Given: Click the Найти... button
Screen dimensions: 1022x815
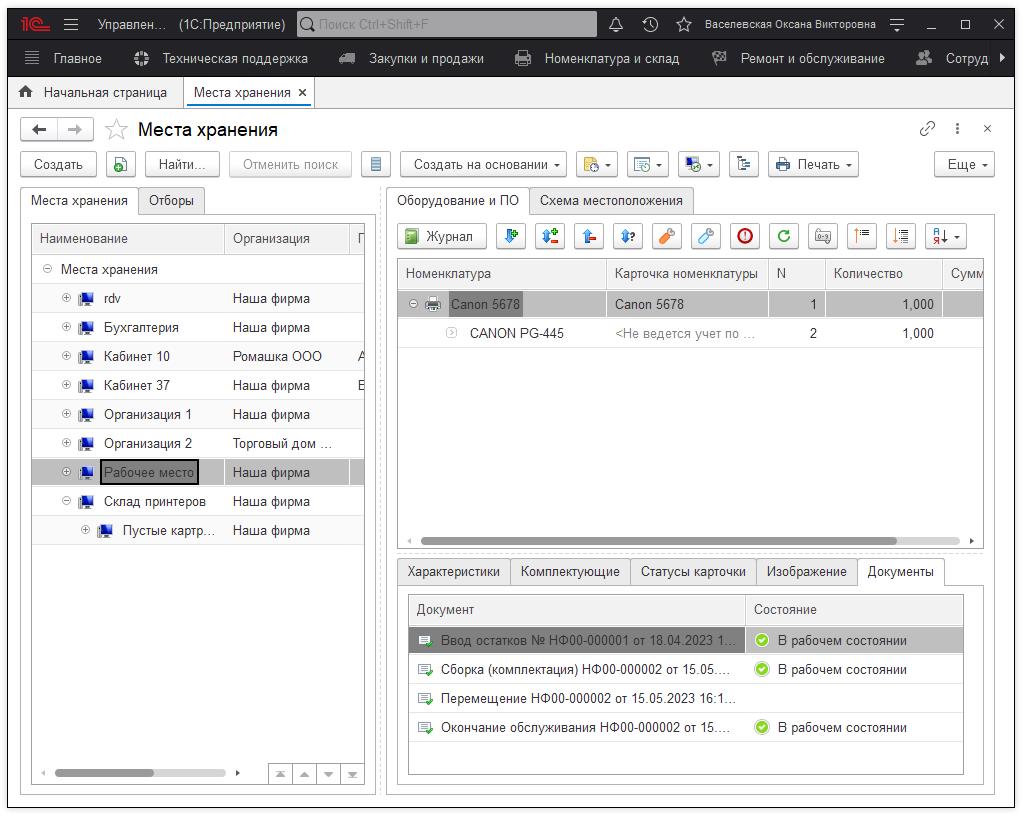Looking at the screenshot, I should click(182, 165).
